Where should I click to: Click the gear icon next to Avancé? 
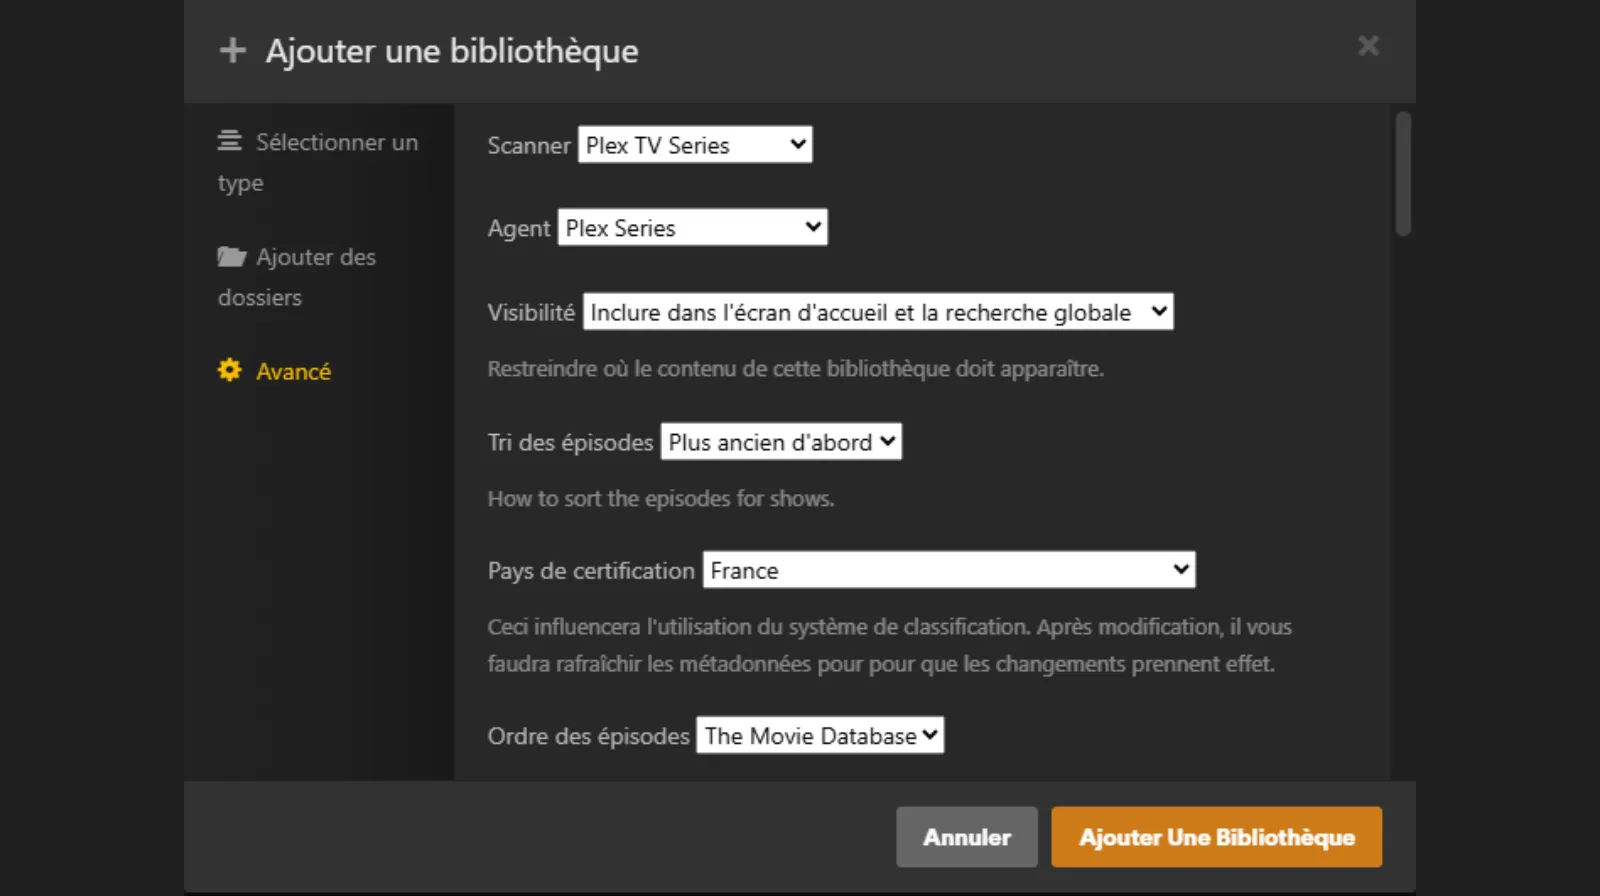pos(230,370)
